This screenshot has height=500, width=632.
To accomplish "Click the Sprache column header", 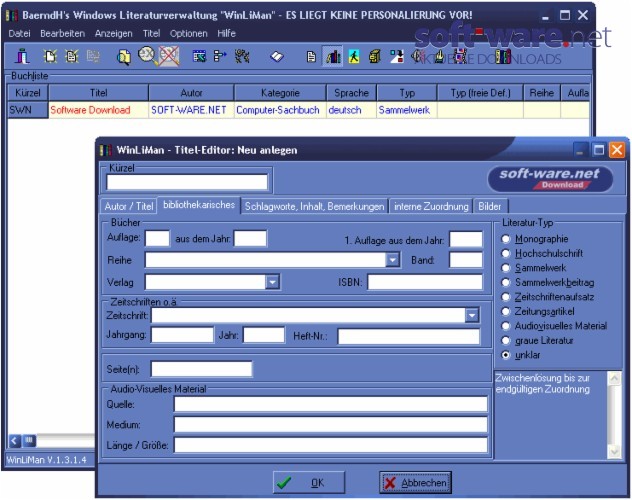I will point(351,93).
